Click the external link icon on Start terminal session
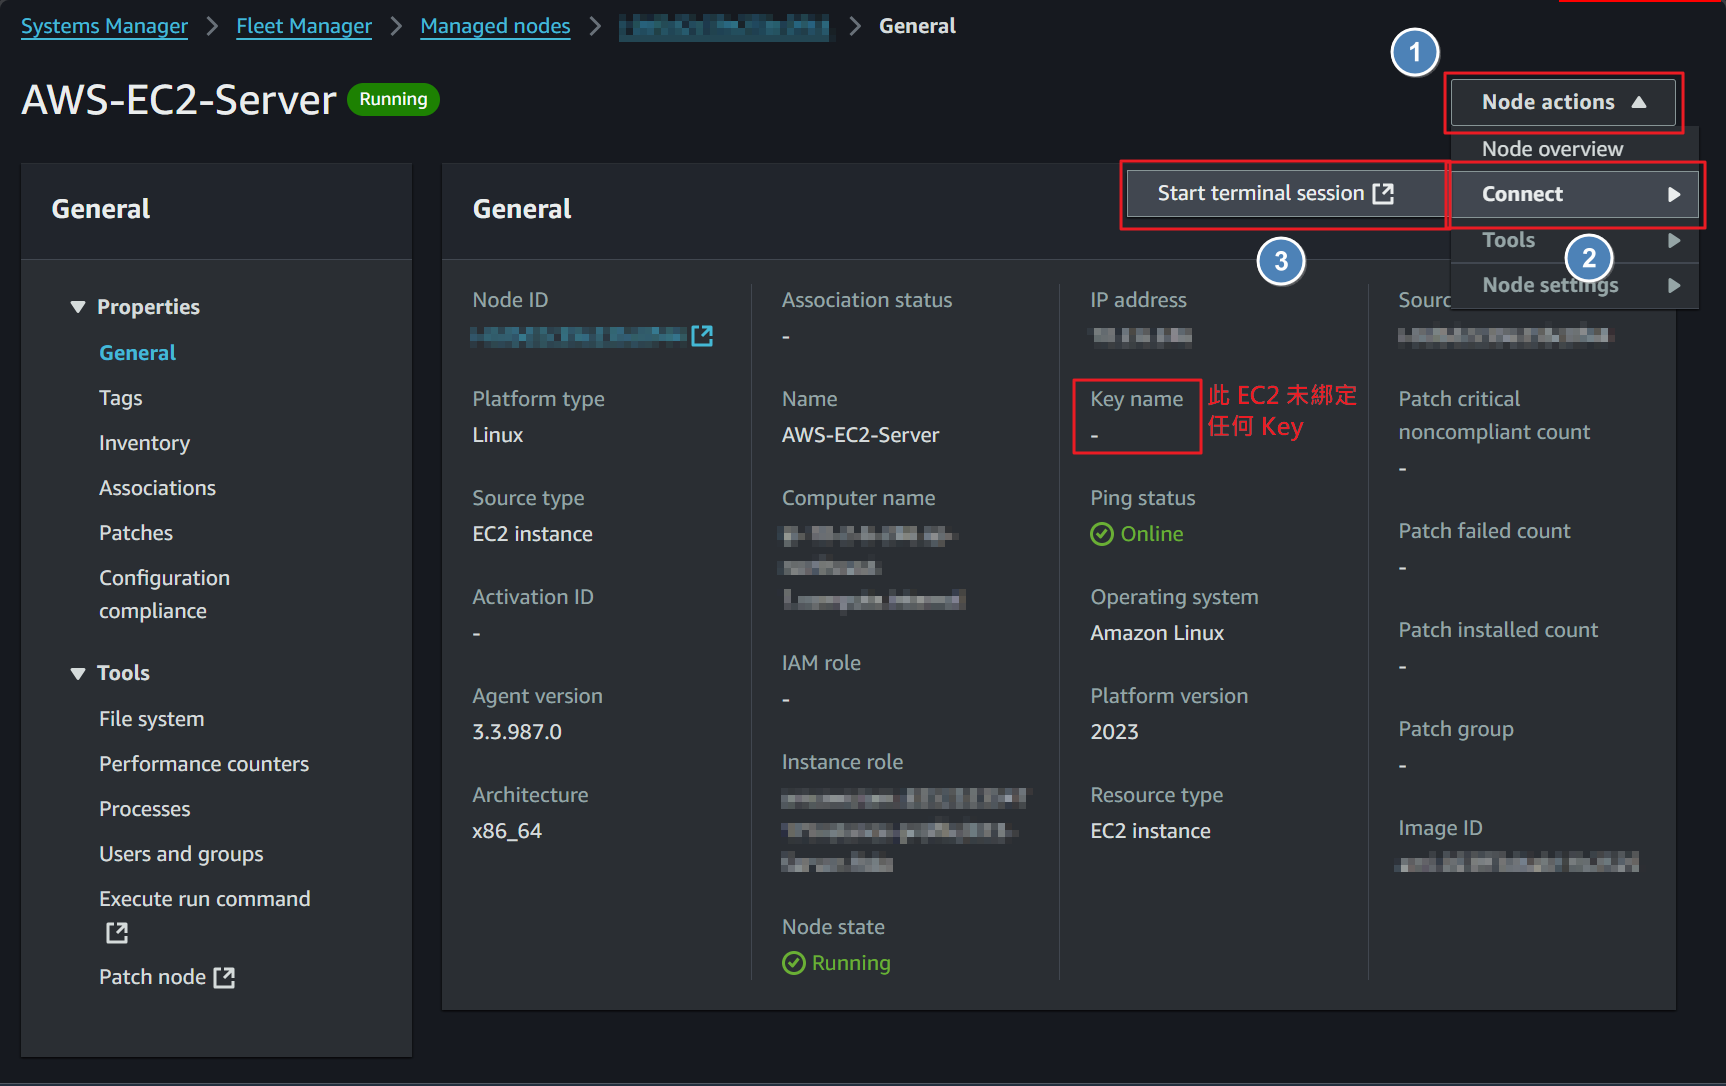Screen dimensions: 1726x1086 tap(1383, 193)
